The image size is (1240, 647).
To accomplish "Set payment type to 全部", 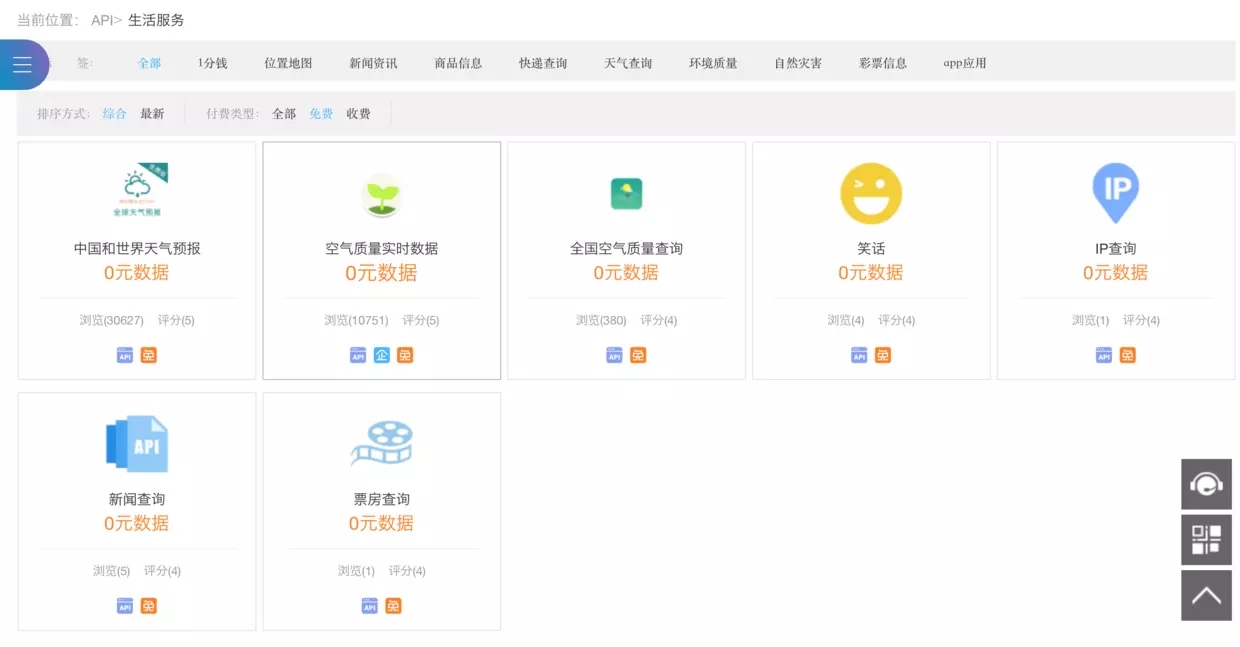I will point(284,114).
